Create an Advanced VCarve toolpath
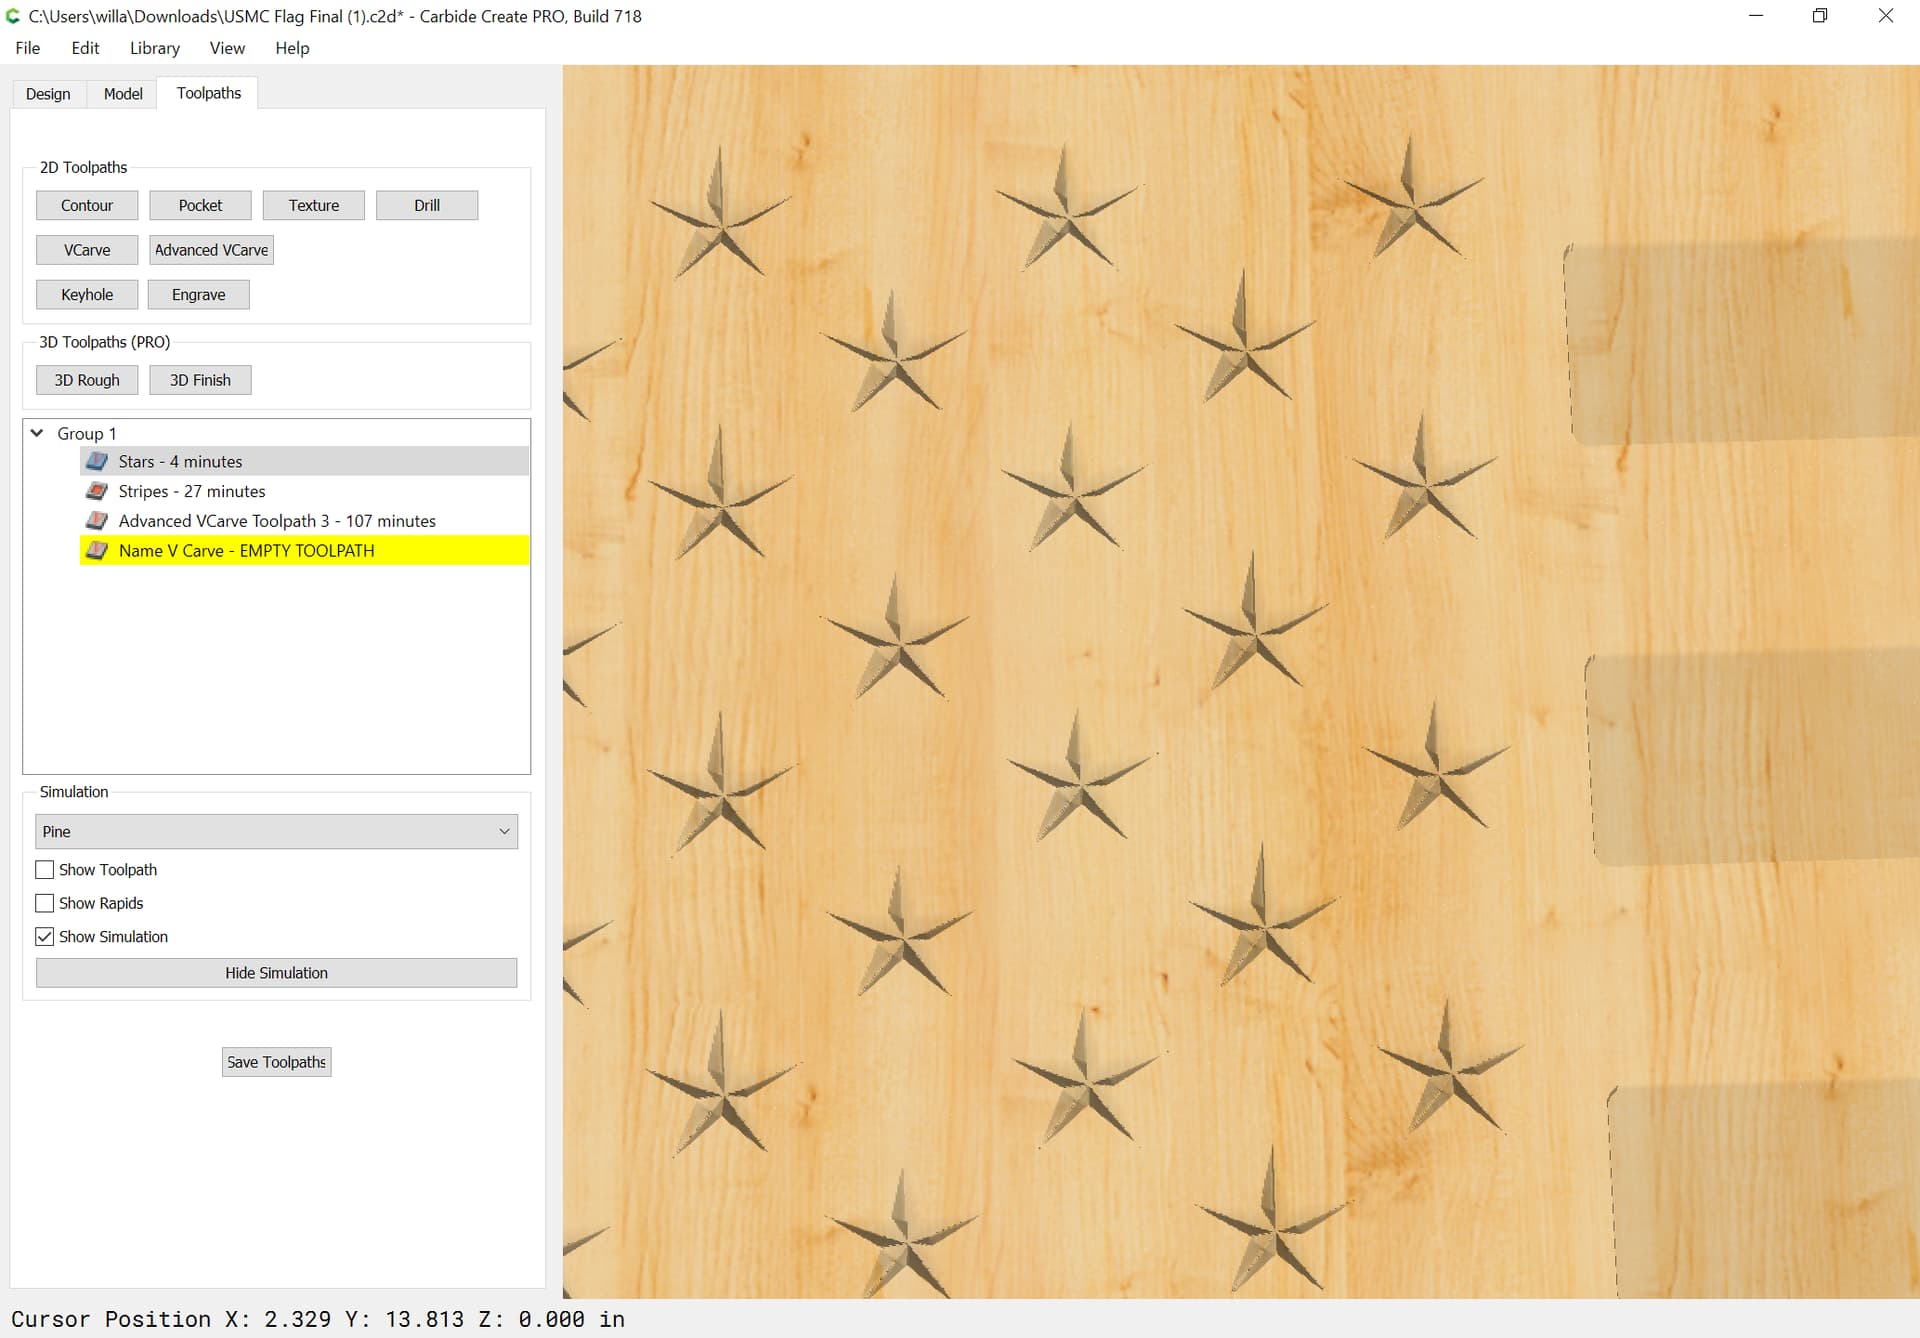Screen dimensions: 1920x1338 [x=211, y=250]
